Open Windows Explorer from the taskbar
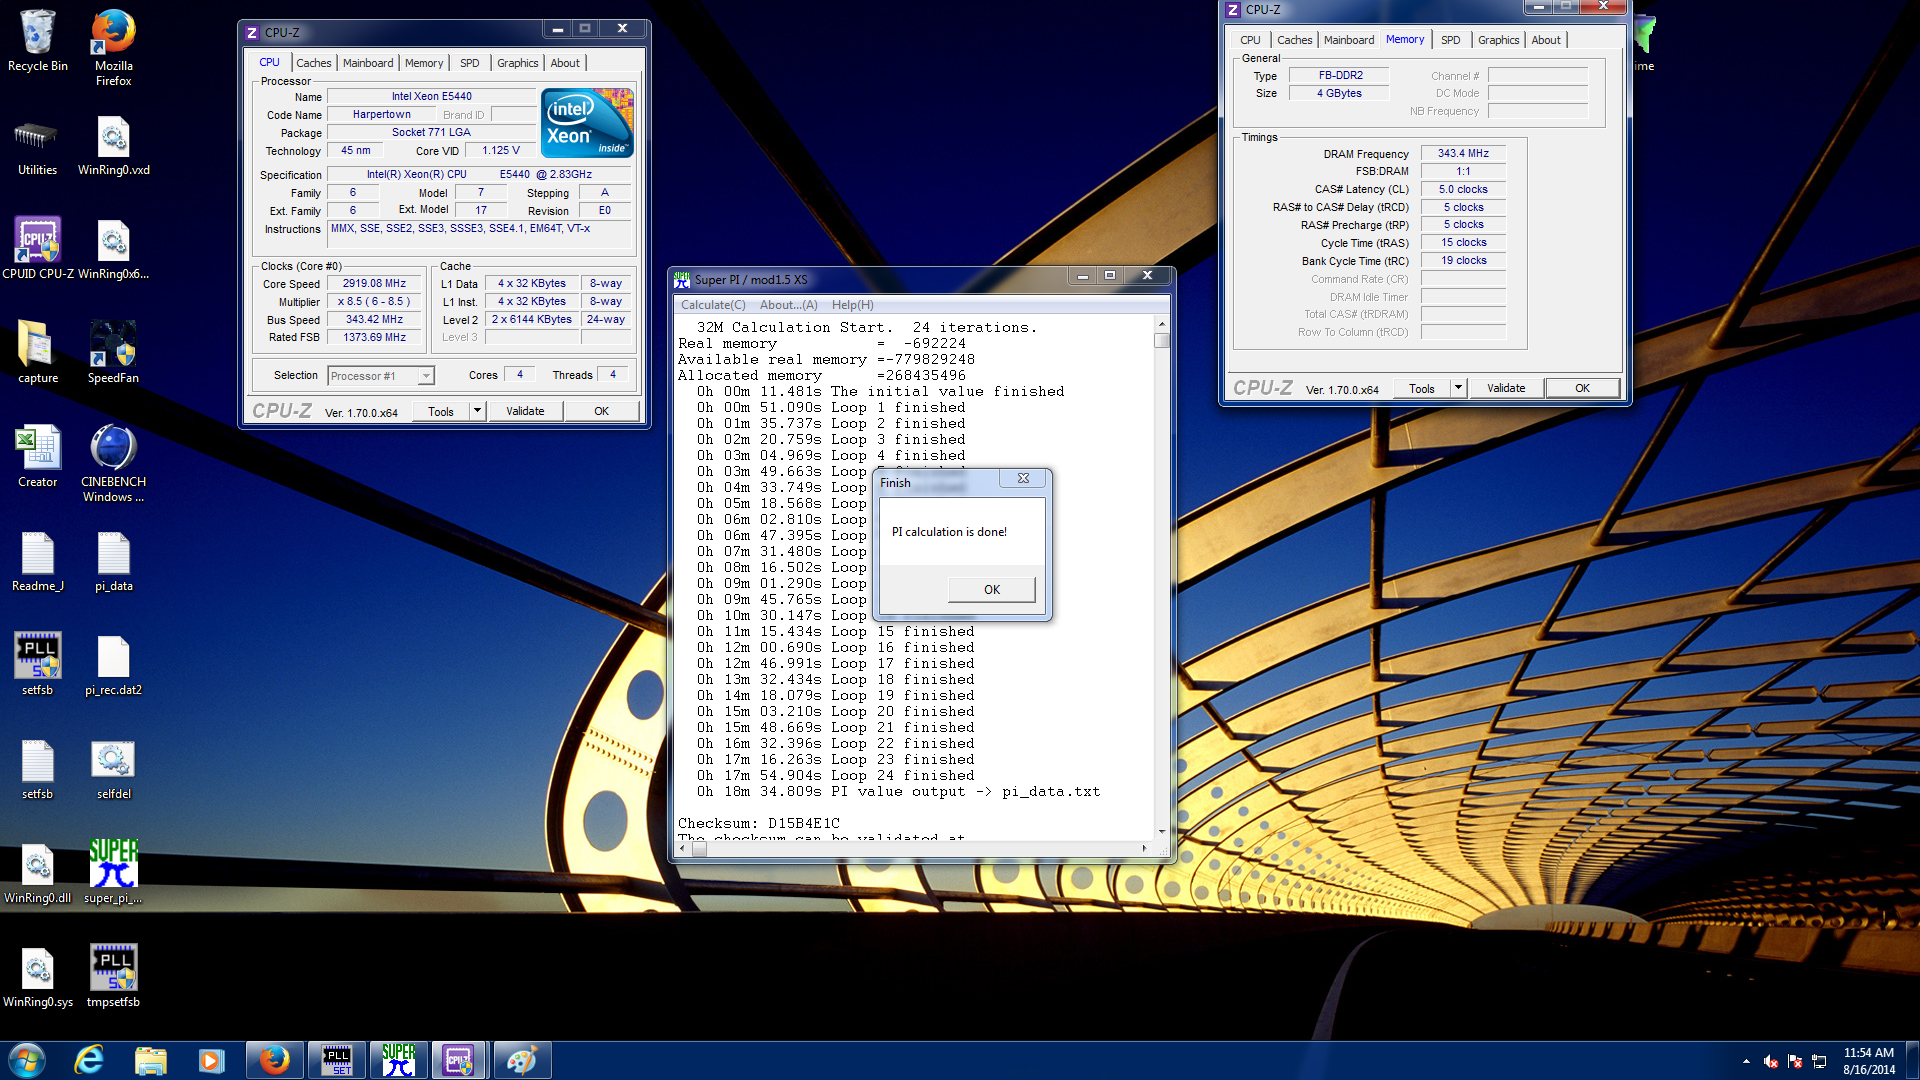This screenshot has width=1920, height=1080. point(150,1060)
